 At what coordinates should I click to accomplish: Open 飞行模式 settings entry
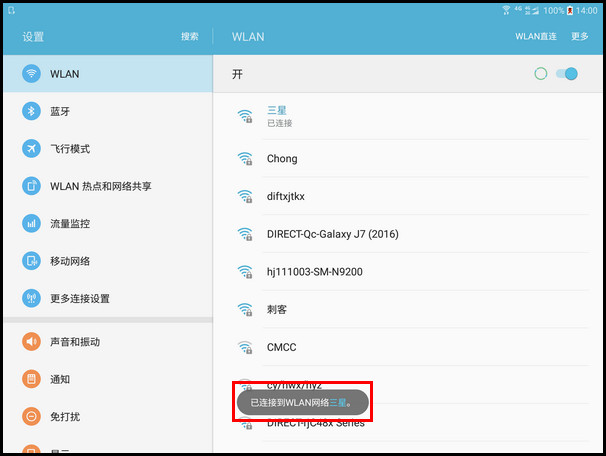pos(108,148)
